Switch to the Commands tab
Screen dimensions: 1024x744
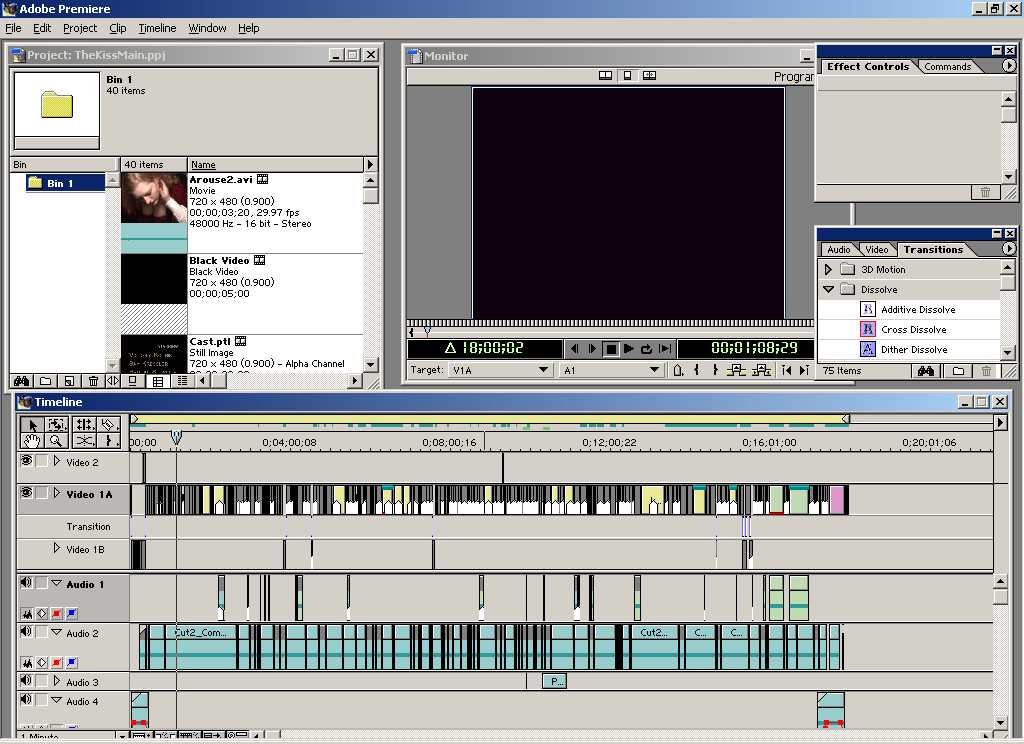click(x=947, y=67)
